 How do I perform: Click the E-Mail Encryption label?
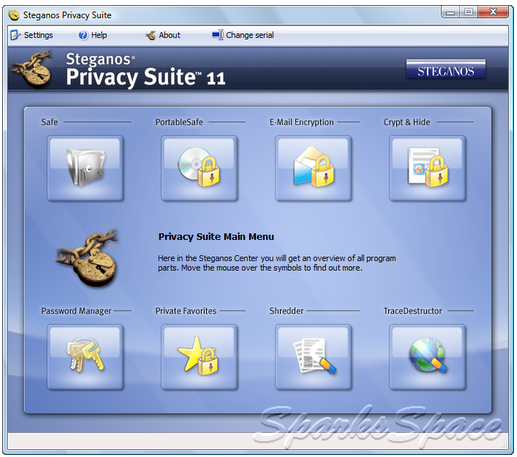click(x=301, y=122)
